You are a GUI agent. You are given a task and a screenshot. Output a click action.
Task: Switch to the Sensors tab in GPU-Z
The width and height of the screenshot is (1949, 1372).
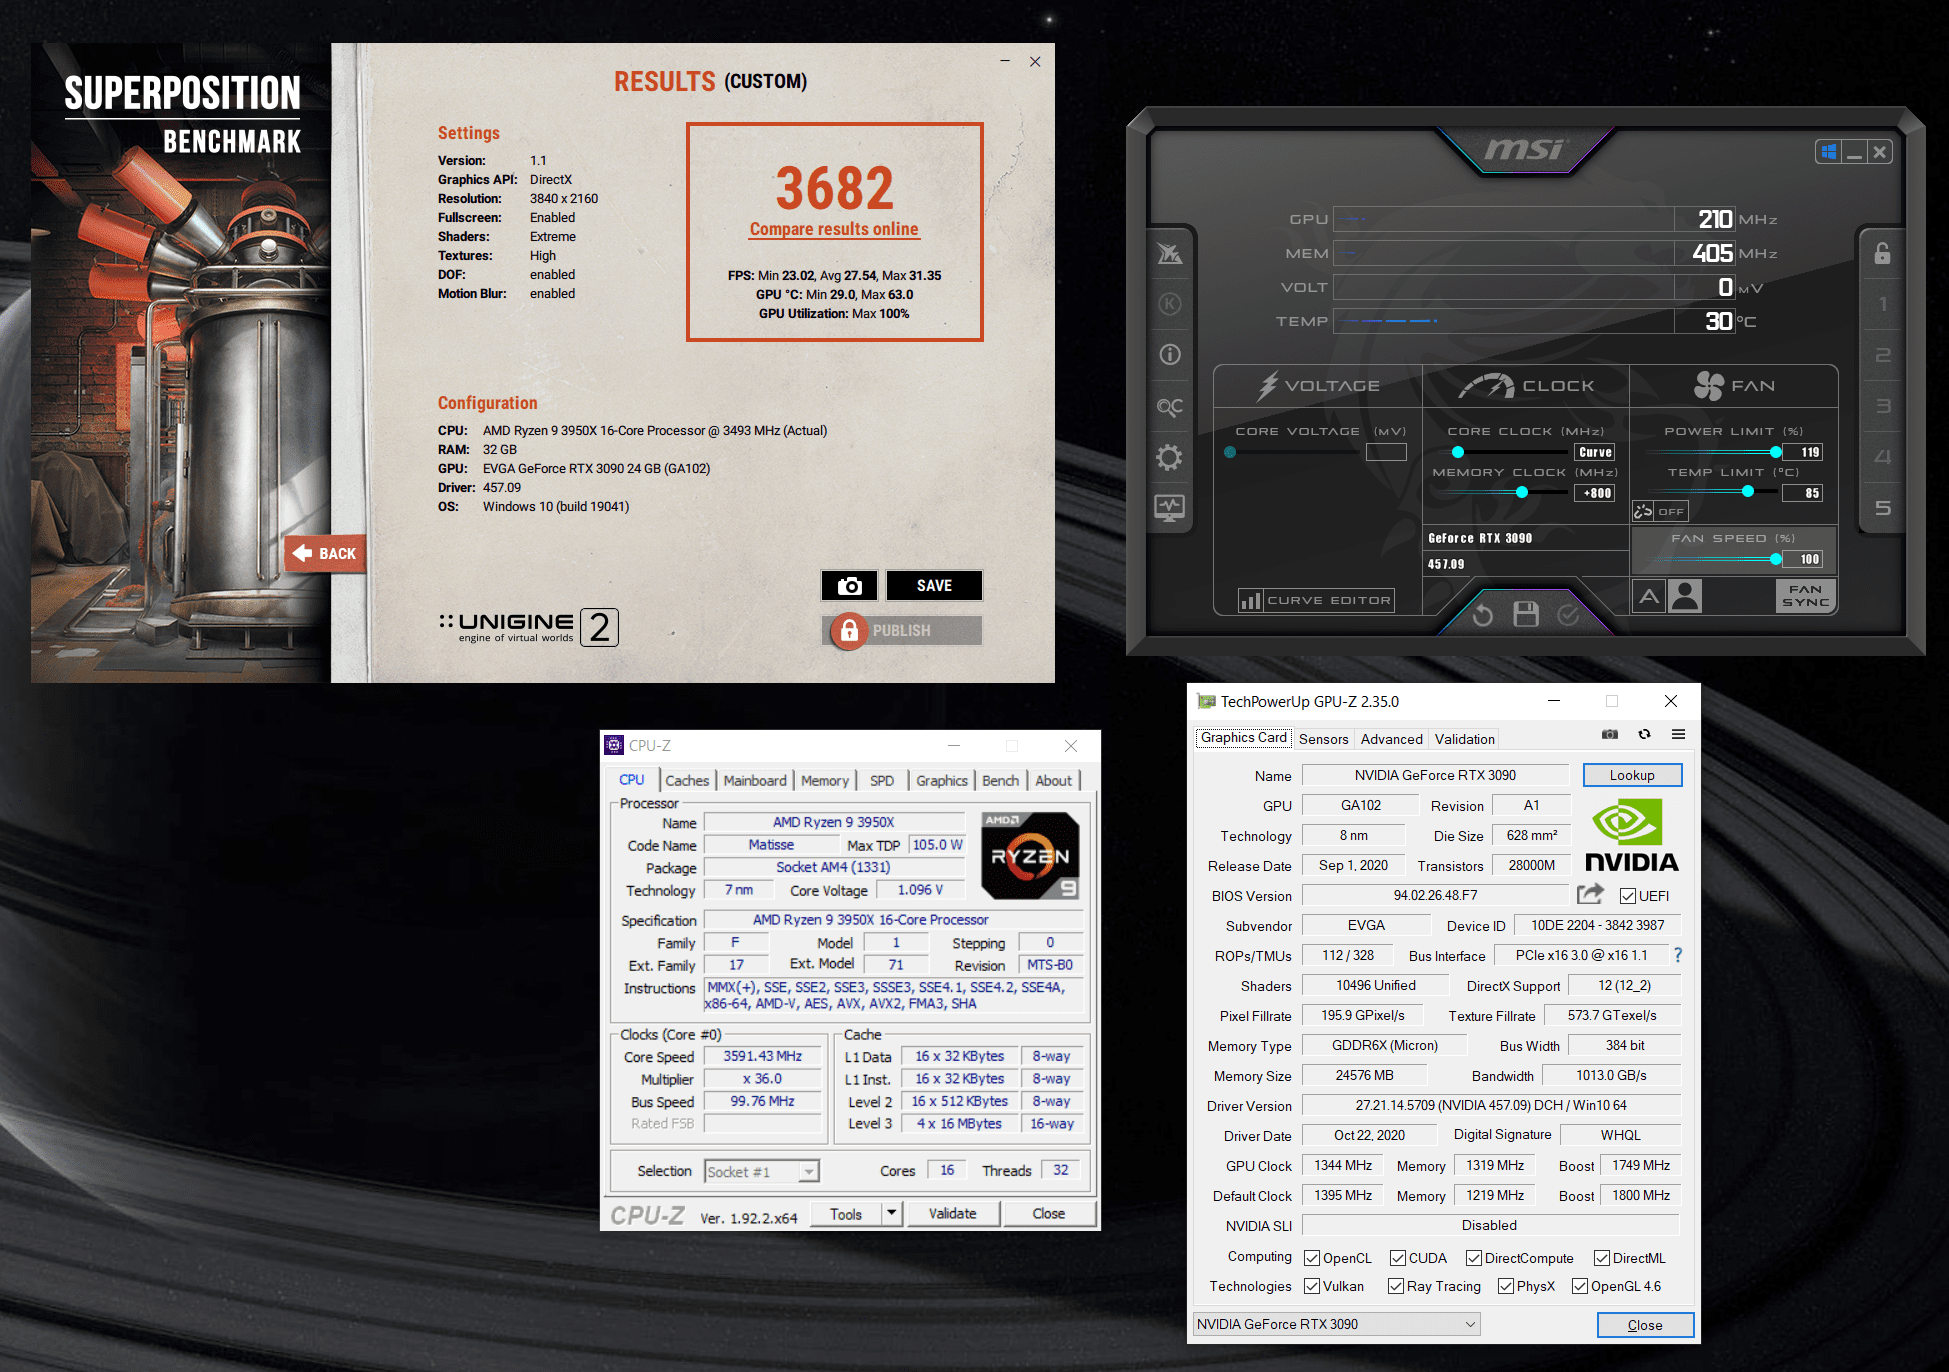[1323, 739]
